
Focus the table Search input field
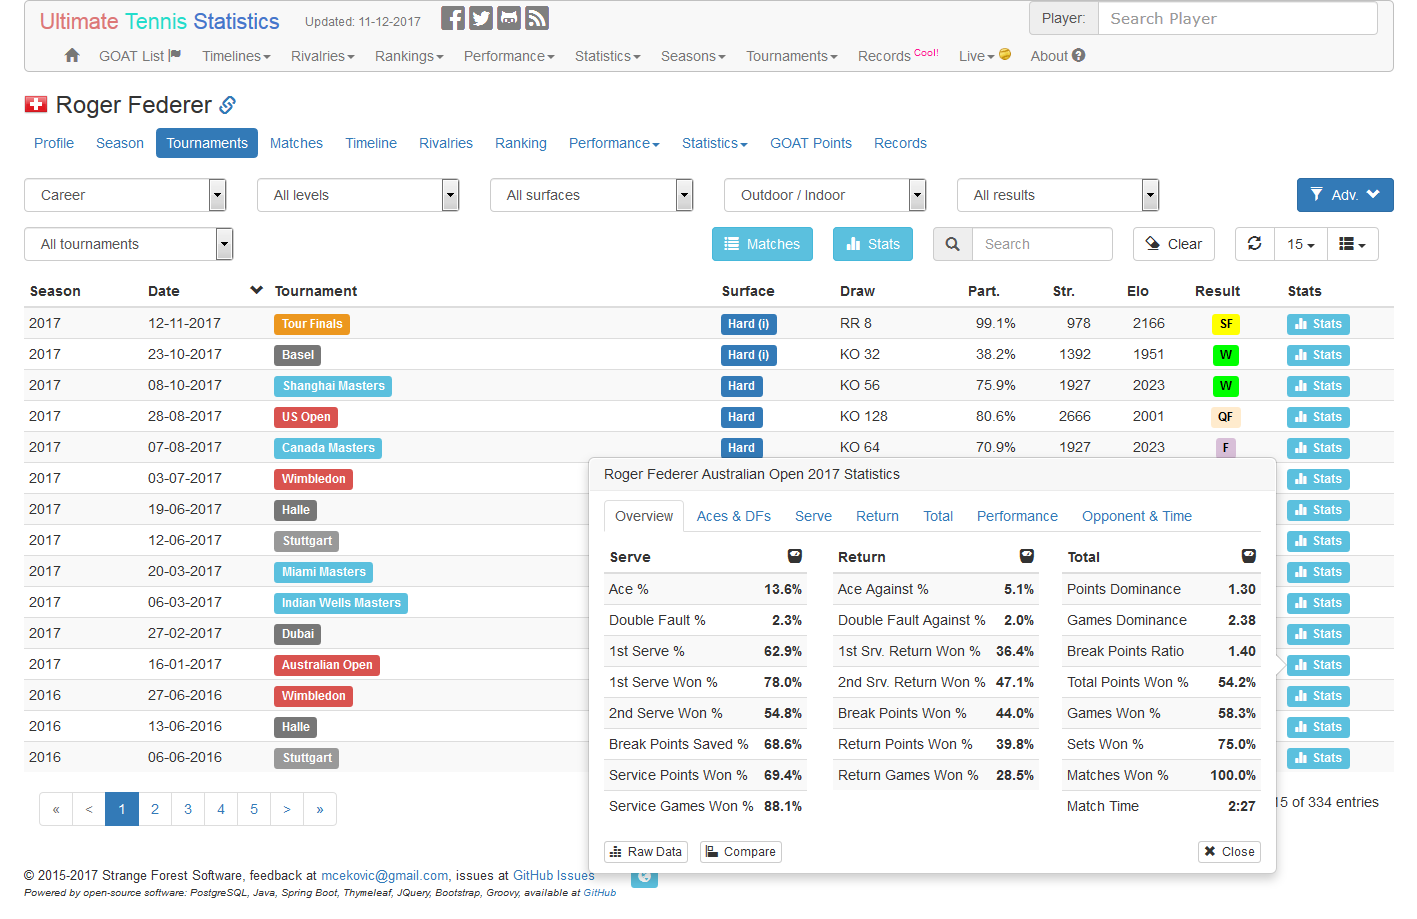point(1042,244)
